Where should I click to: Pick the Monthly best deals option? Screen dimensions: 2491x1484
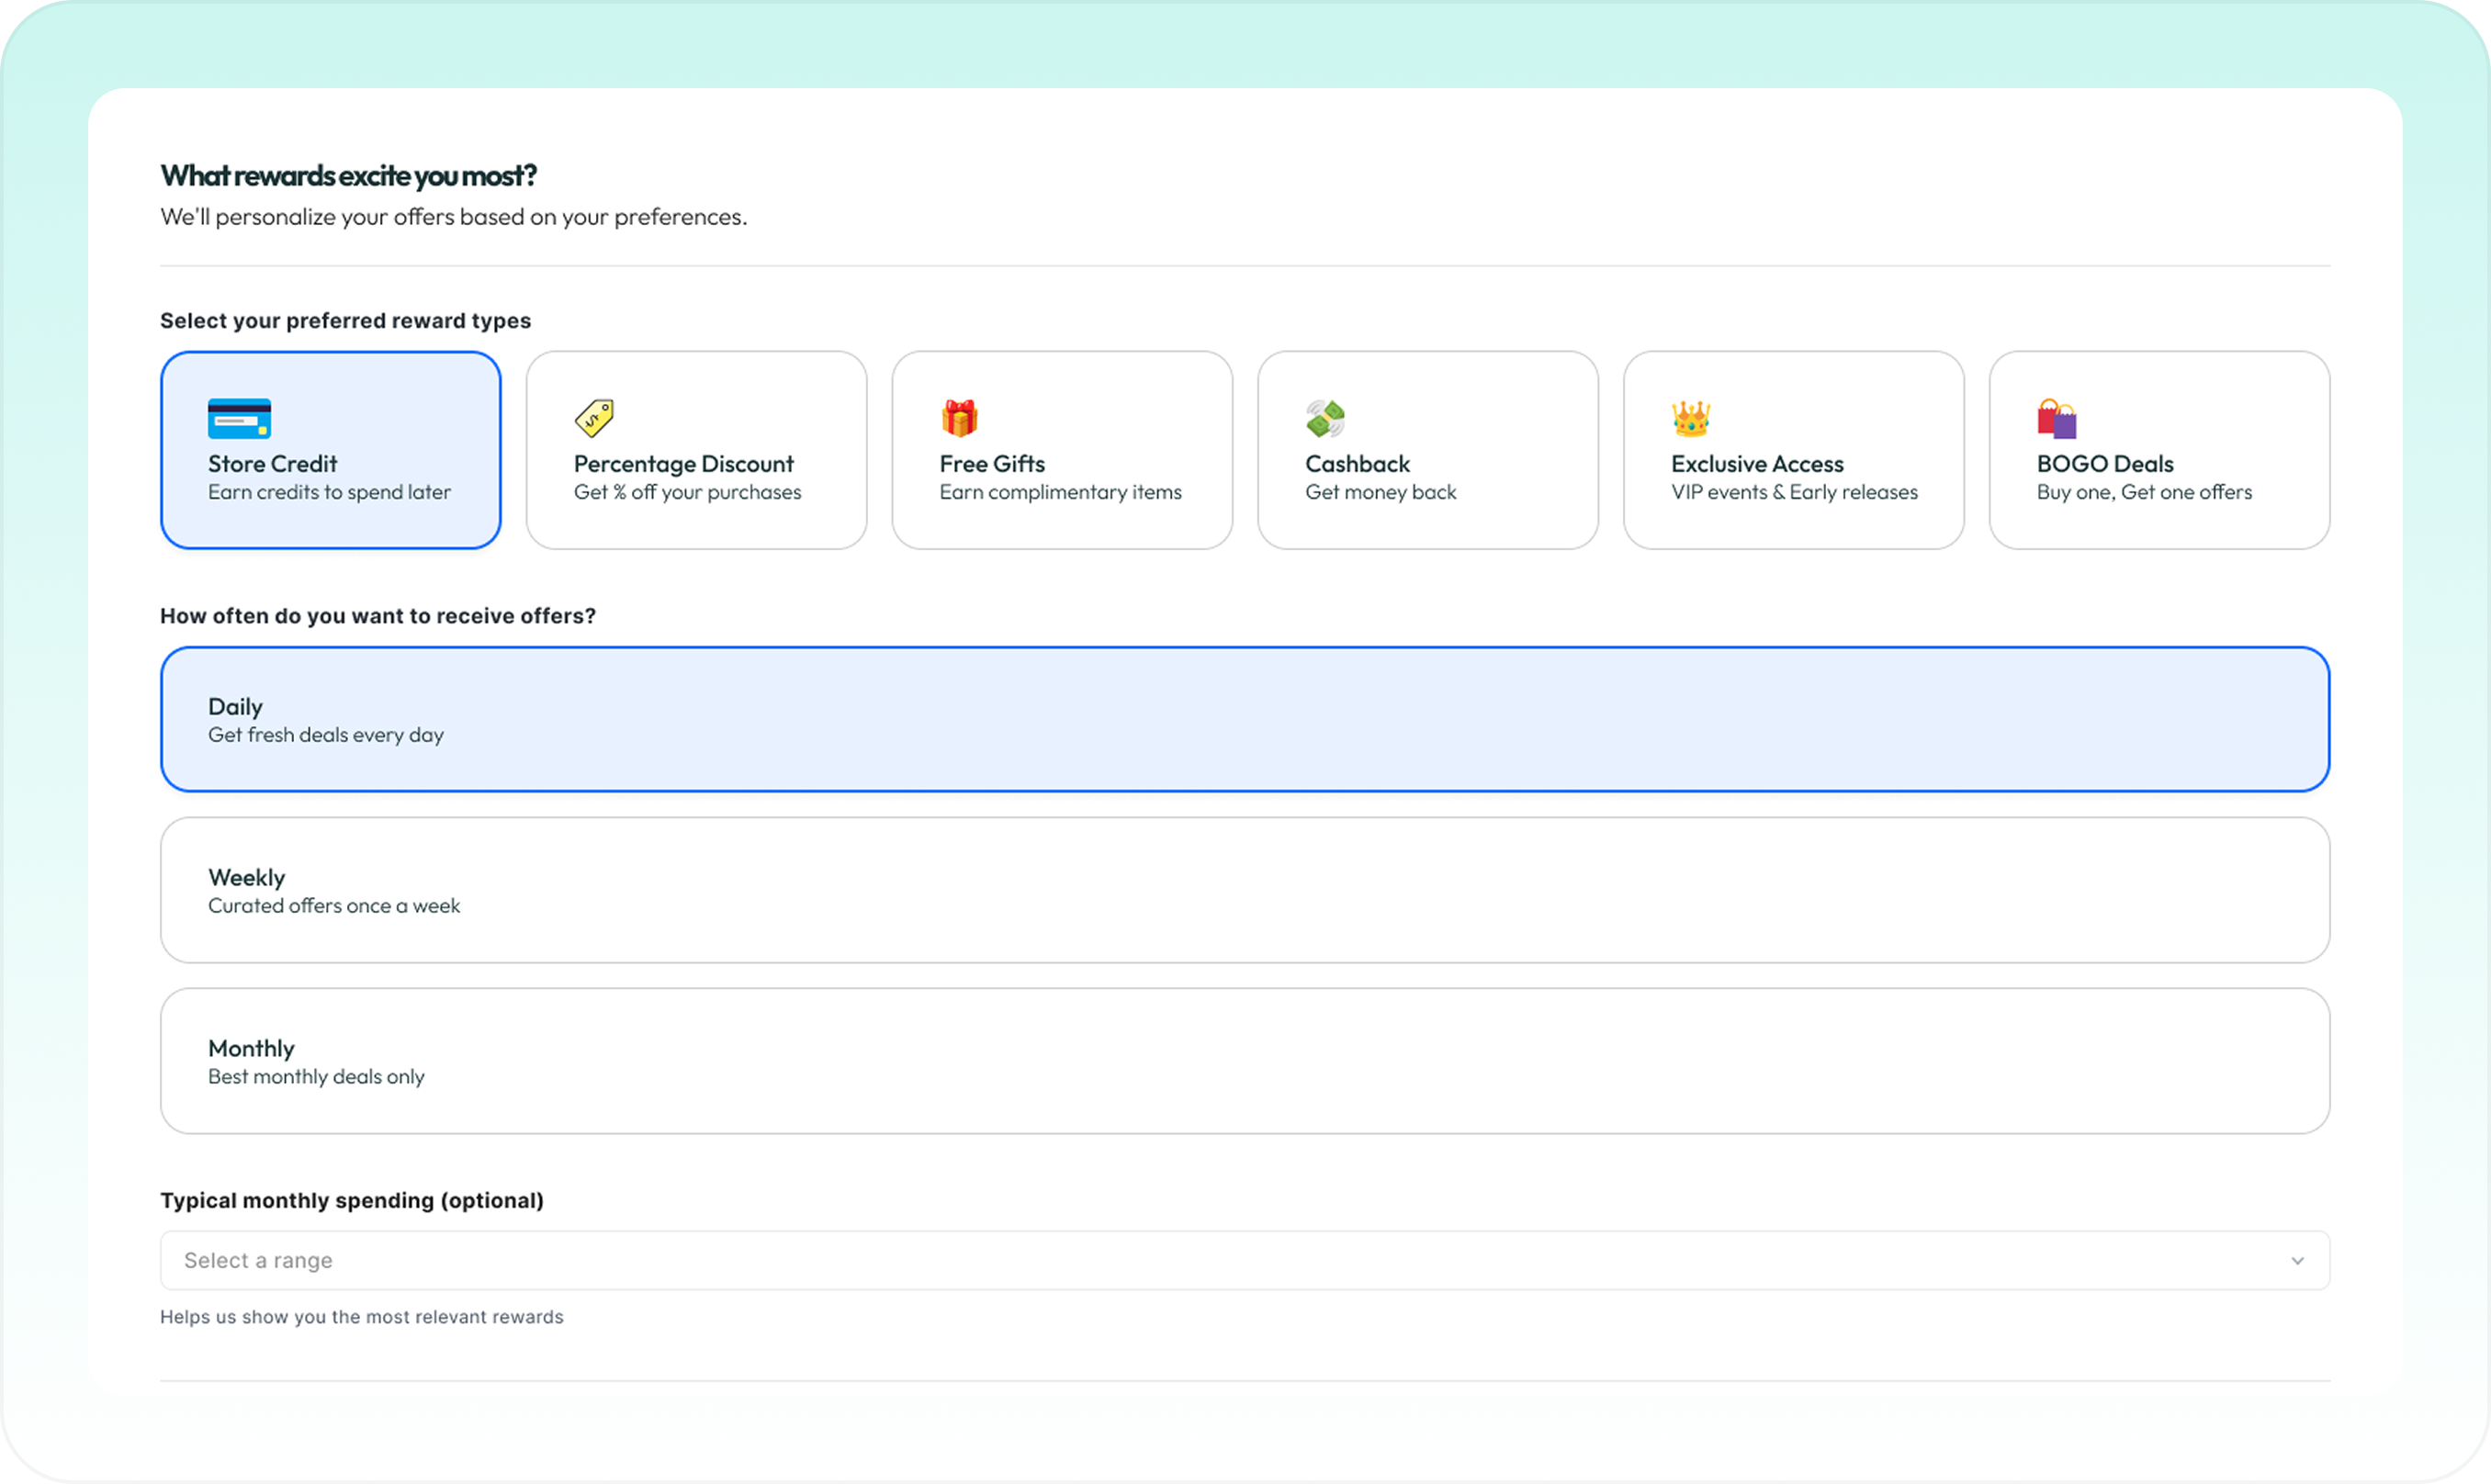(1244, 1061)
